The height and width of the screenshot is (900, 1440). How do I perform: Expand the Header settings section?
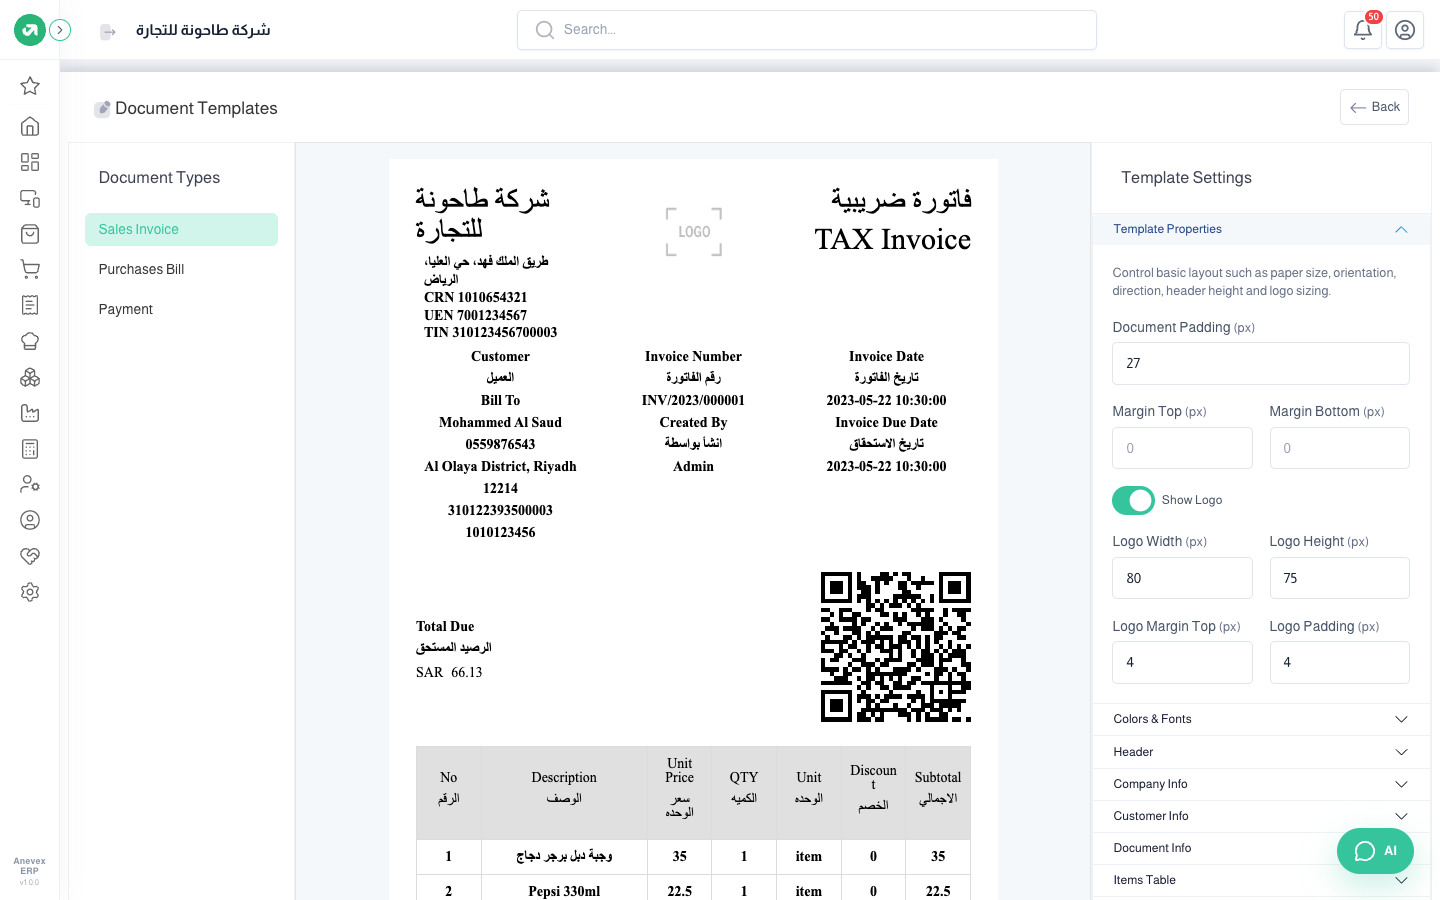tap(1261, 752)
